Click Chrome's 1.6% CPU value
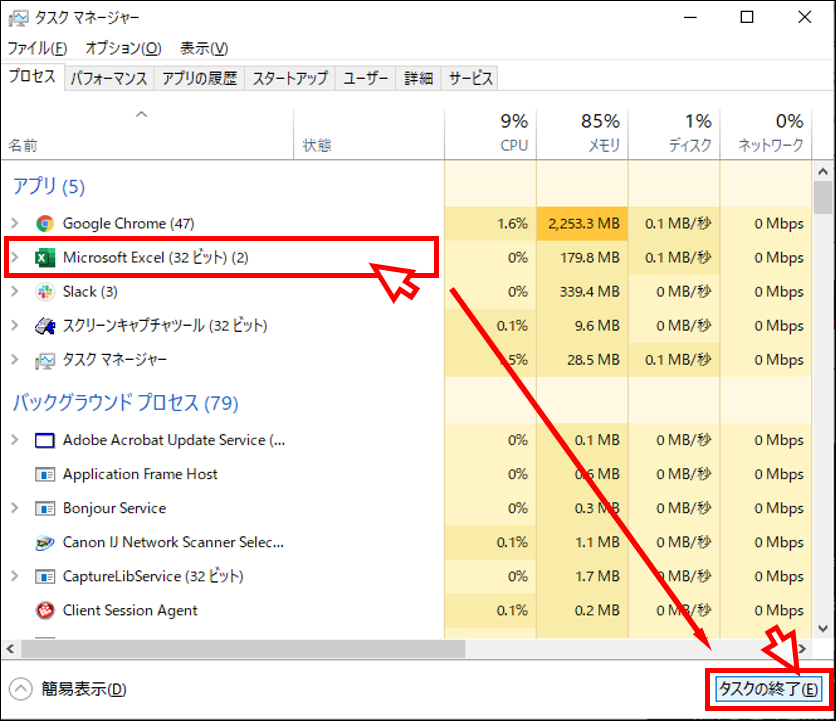The image size is (836, 721). pyautogui.click(x=512, y=223)
